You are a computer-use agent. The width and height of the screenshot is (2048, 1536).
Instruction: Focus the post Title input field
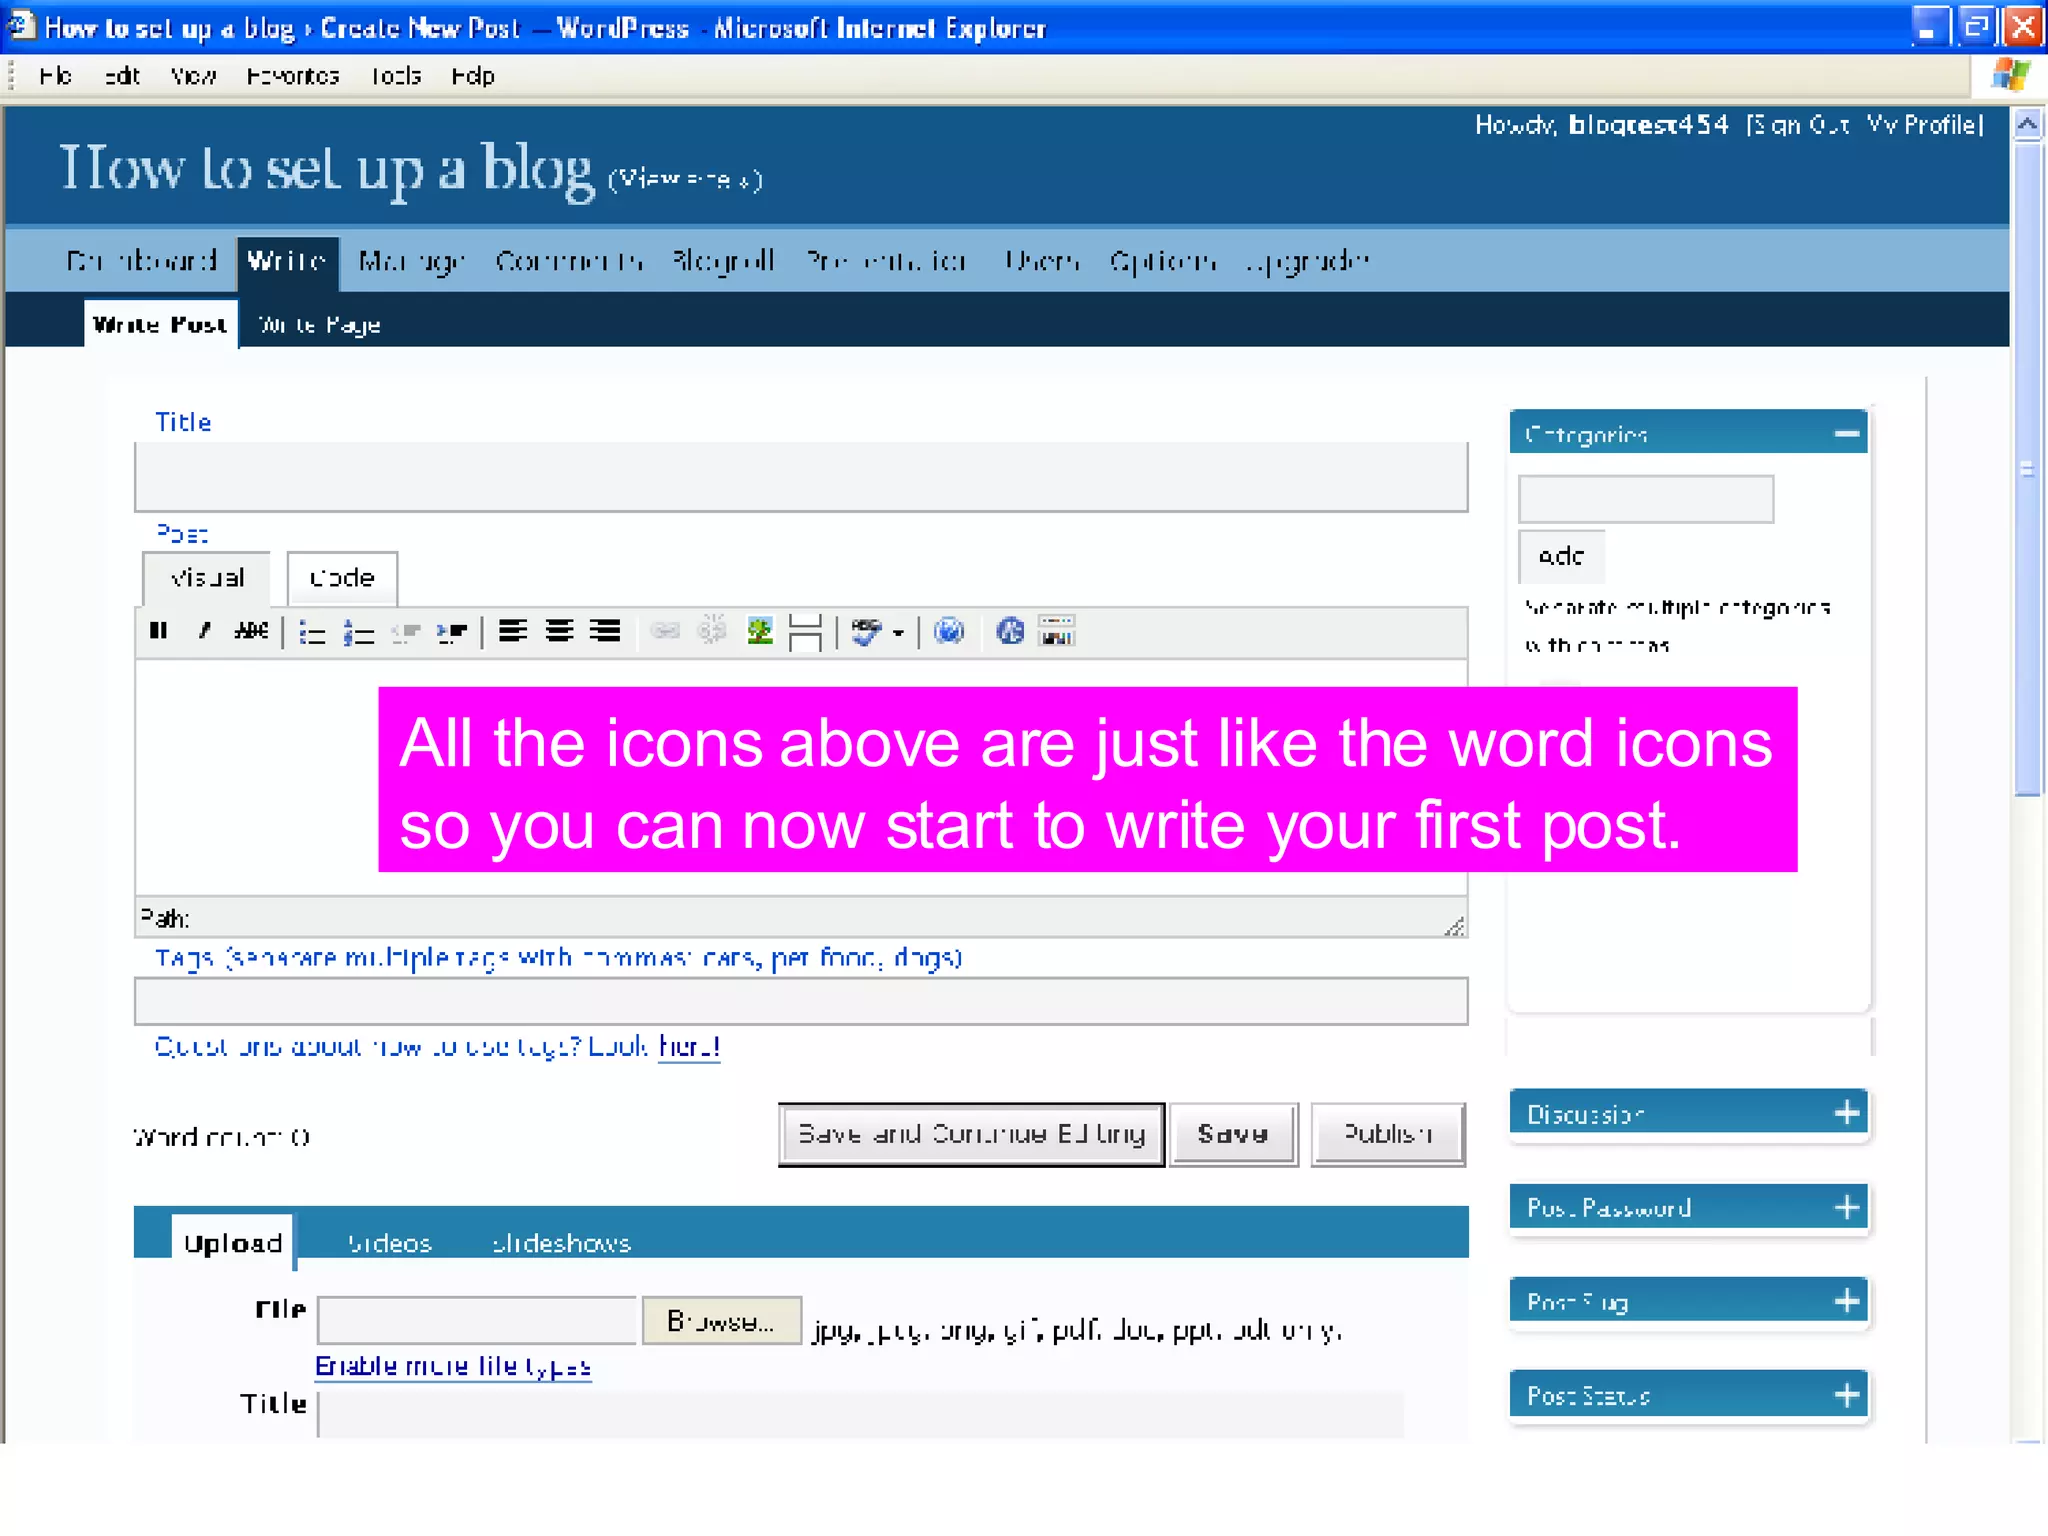point(801,477)
